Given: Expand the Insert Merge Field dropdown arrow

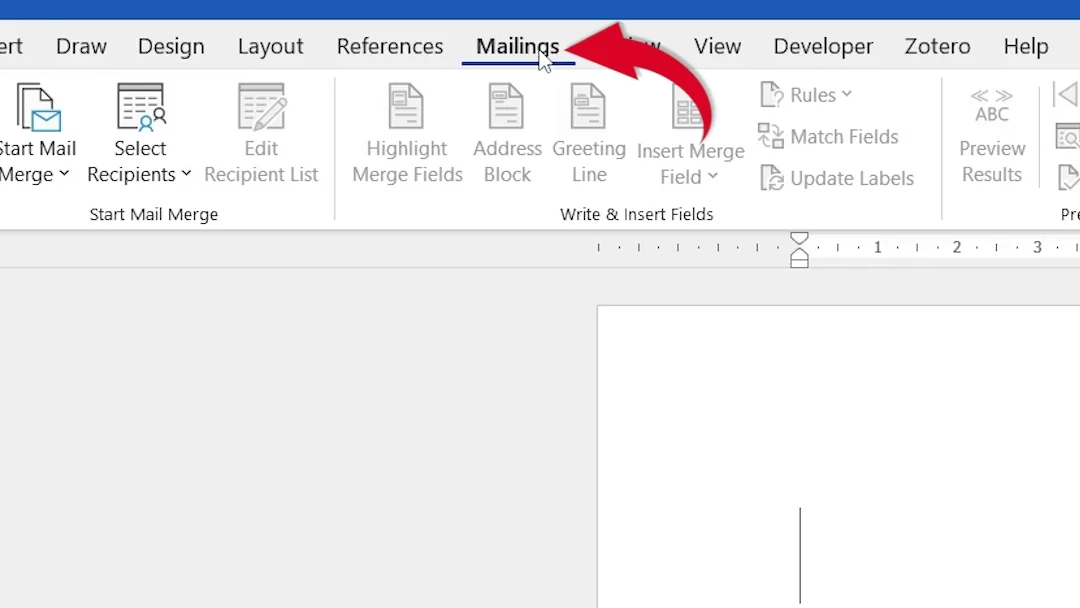Looking at the screenshot, I should (712, 176).
